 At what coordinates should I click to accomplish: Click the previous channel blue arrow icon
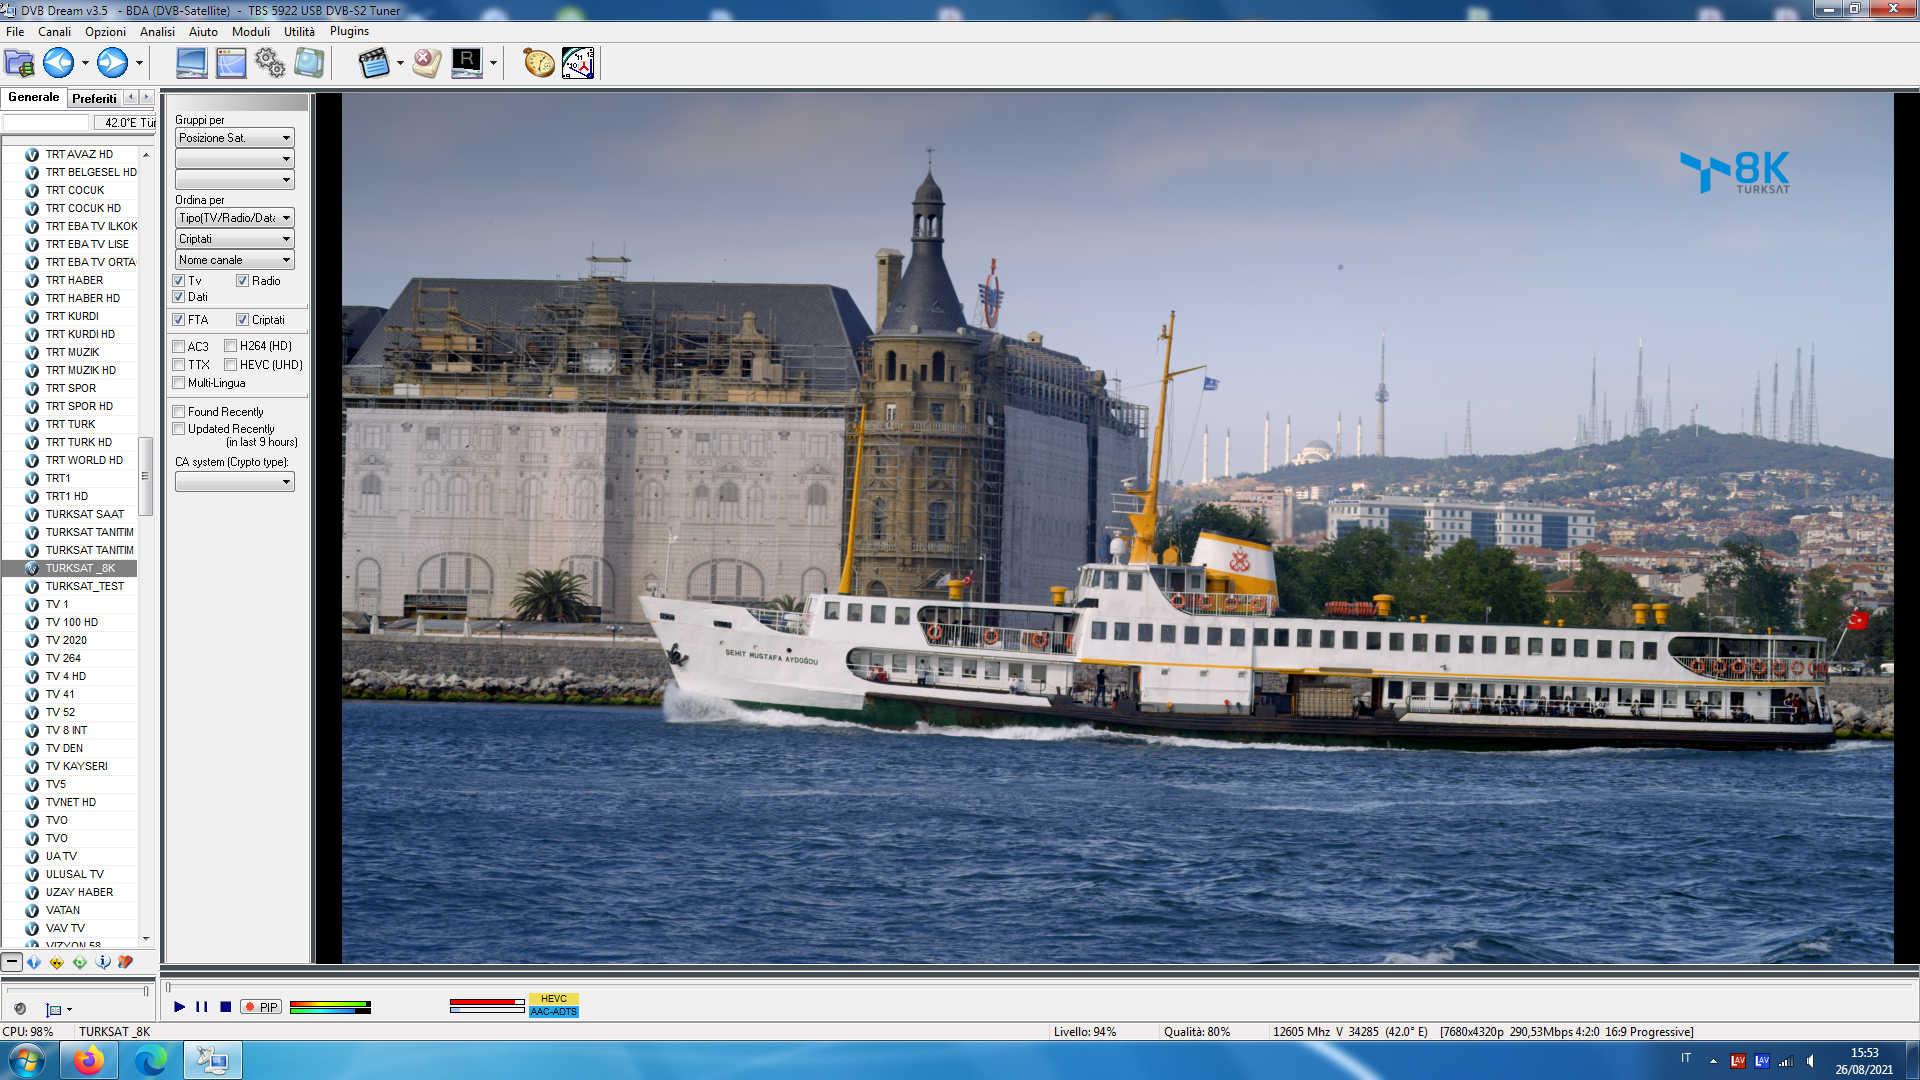point(58,63)
